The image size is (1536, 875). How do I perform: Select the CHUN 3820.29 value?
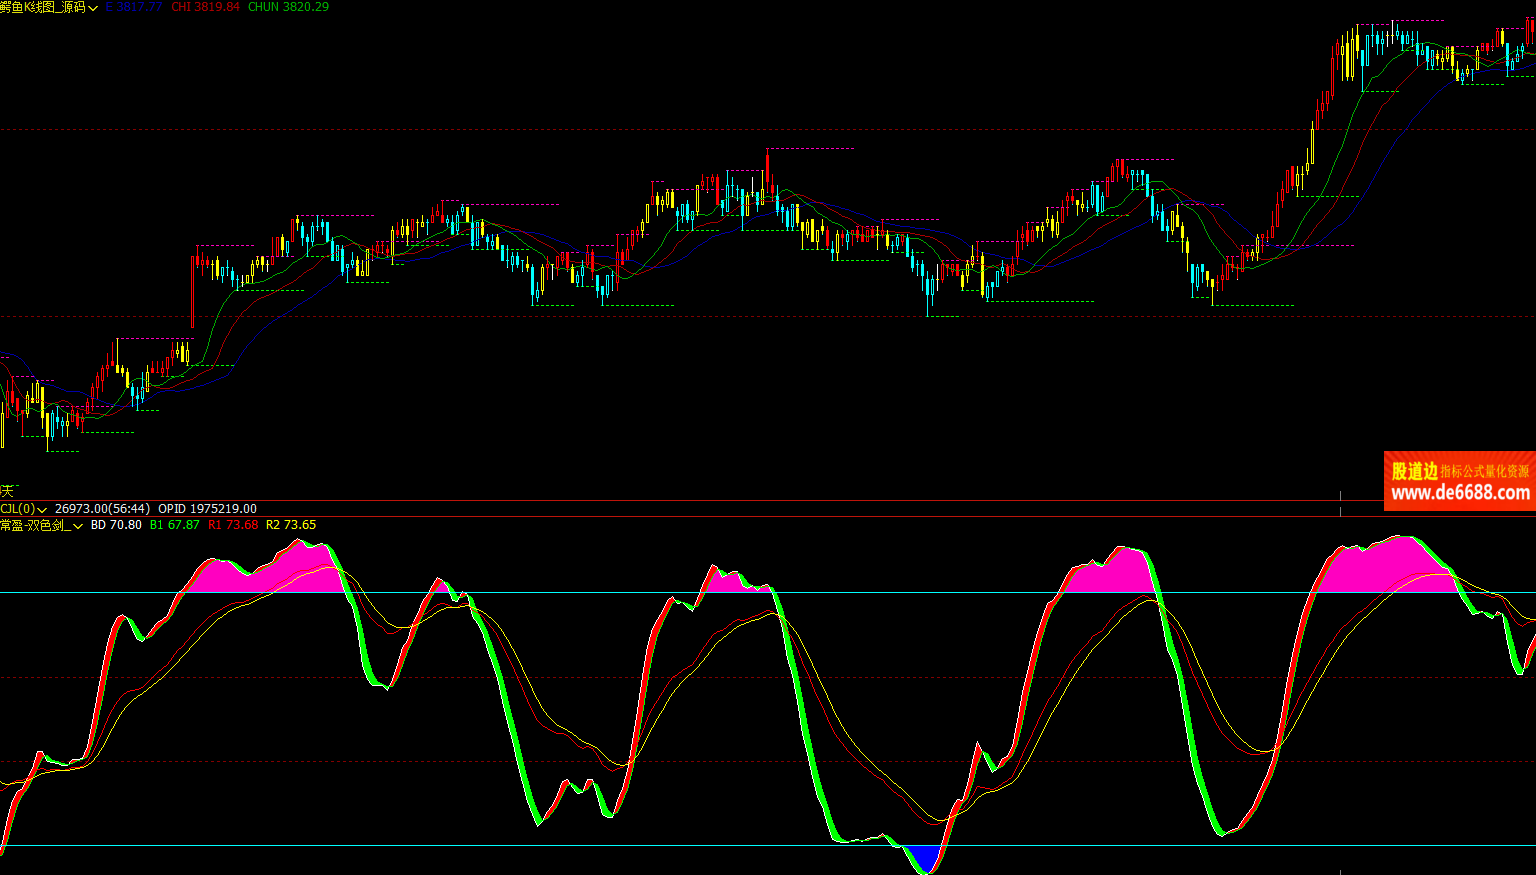(x=288, y=7)
